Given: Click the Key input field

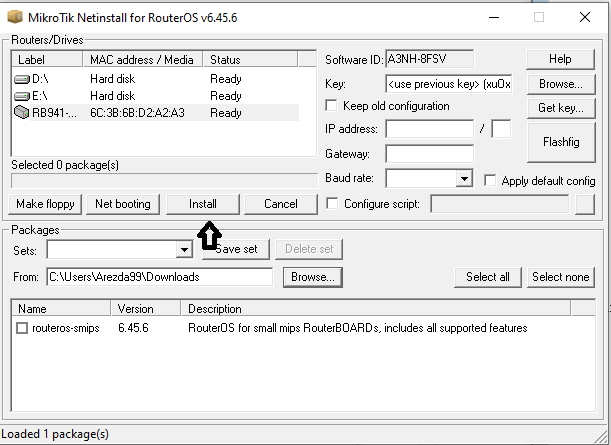Looking at the screenshot, I should (x=449, y=84).
